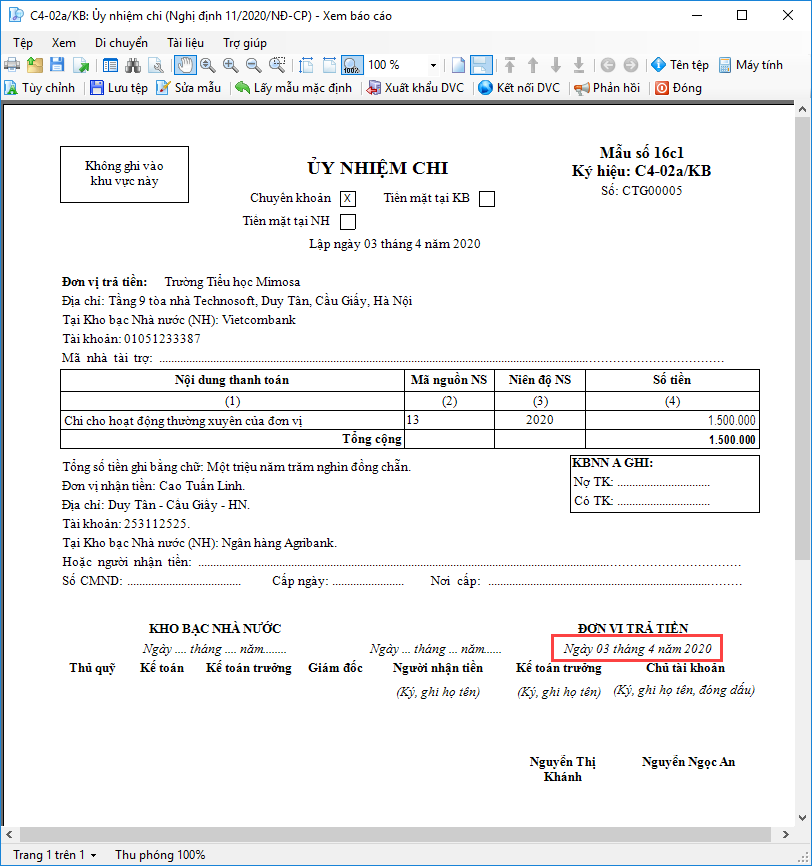
Task: Click the Trường Tiểu học Mimosa text
Action: click(x=233, y=282)
